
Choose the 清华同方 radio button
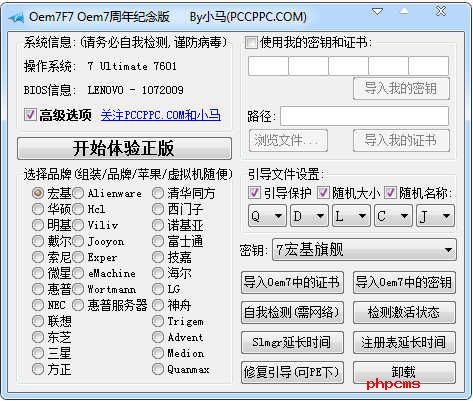[x=158, y=193]
